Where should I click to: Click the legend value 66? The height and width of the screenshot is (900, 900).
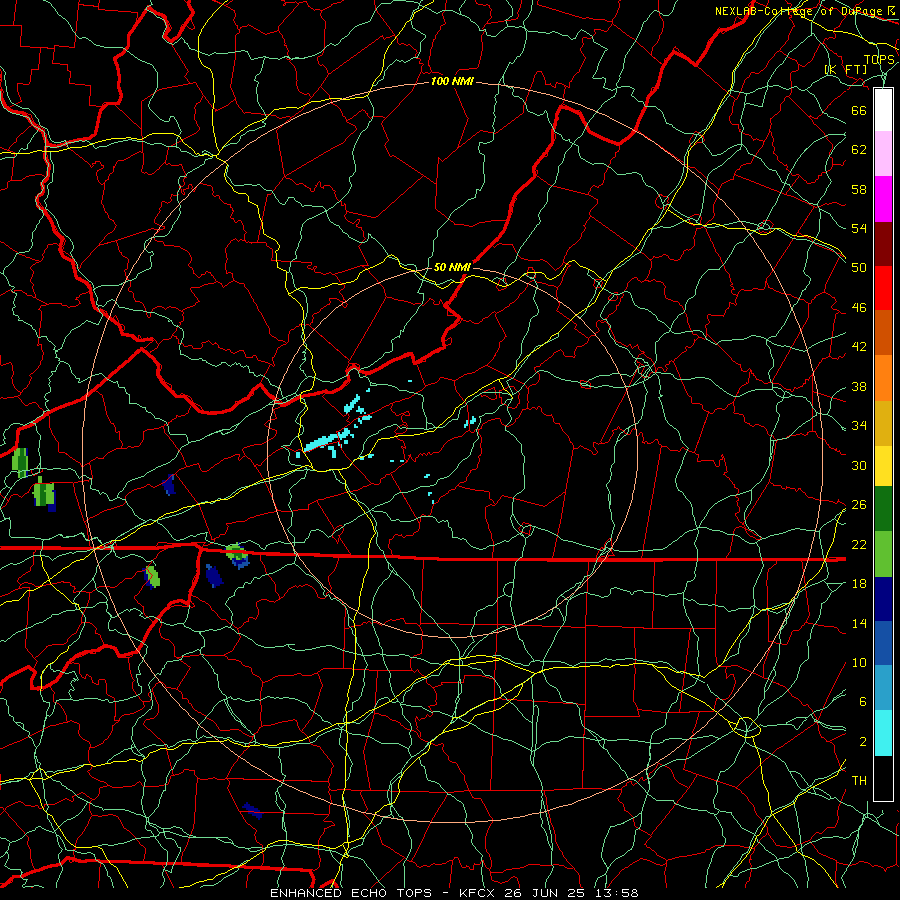859,110
